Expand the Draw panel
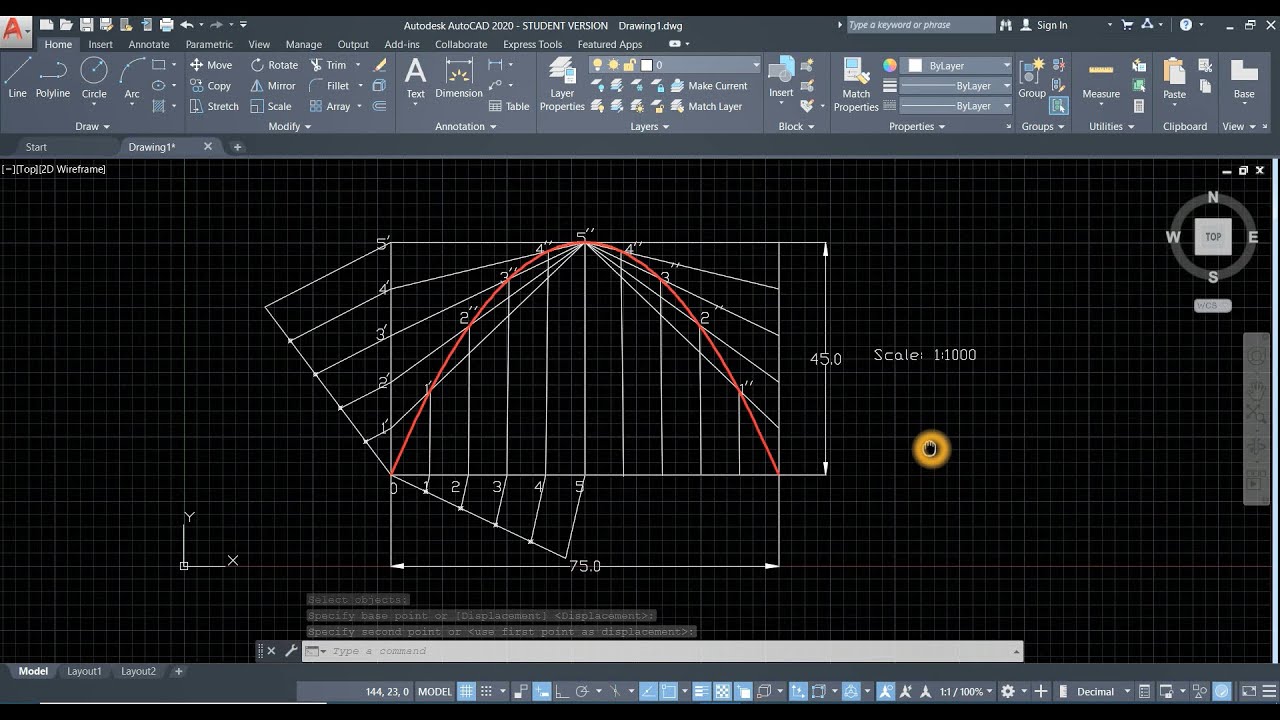 92,126
